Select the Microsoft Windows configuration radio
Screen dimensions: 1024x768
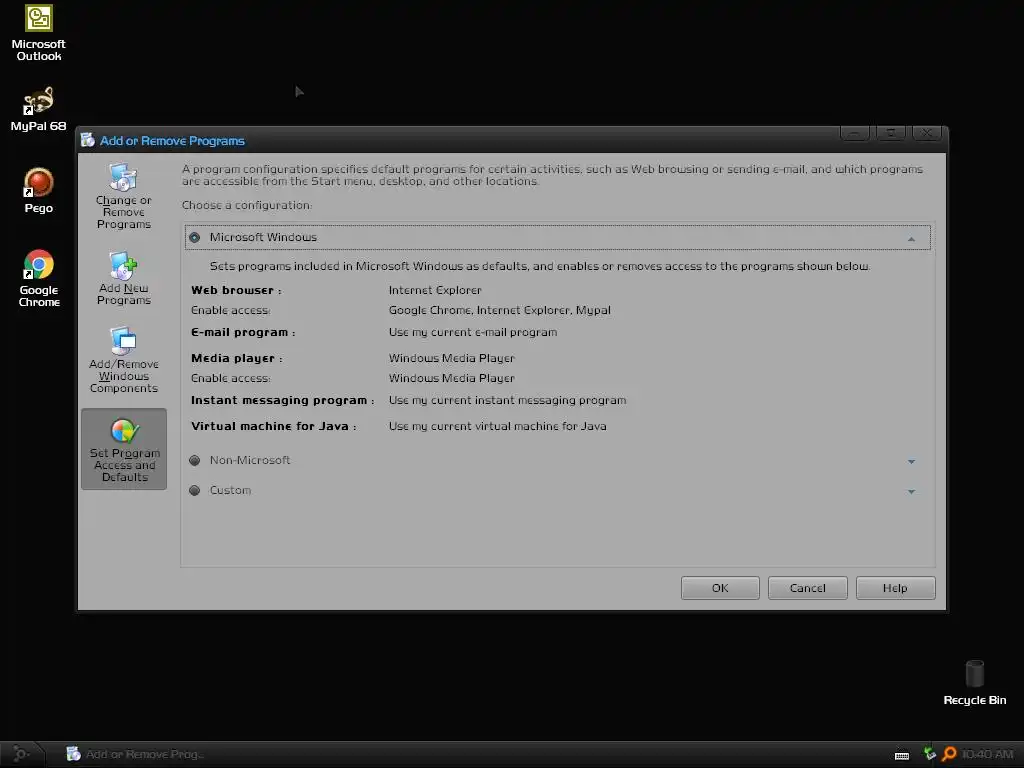(x=195, y=237)
